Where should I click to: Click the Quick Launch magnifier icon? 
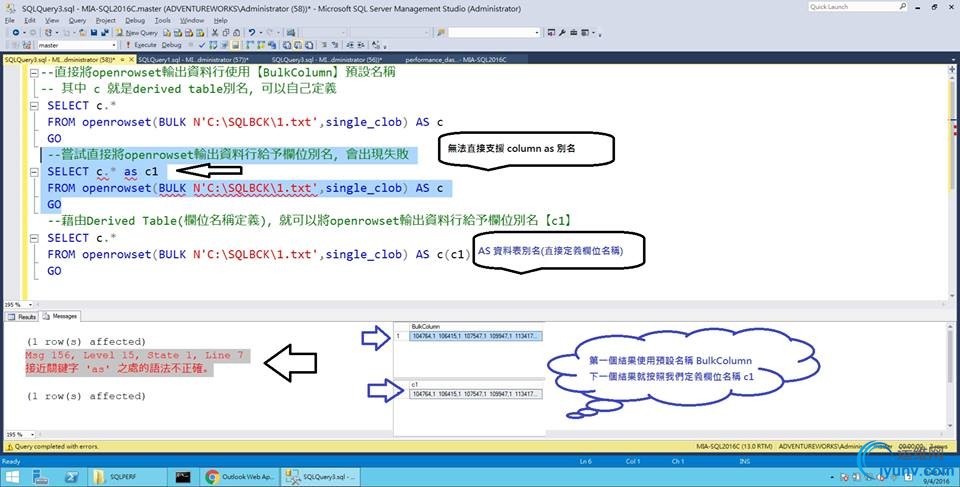click(903, 7)
